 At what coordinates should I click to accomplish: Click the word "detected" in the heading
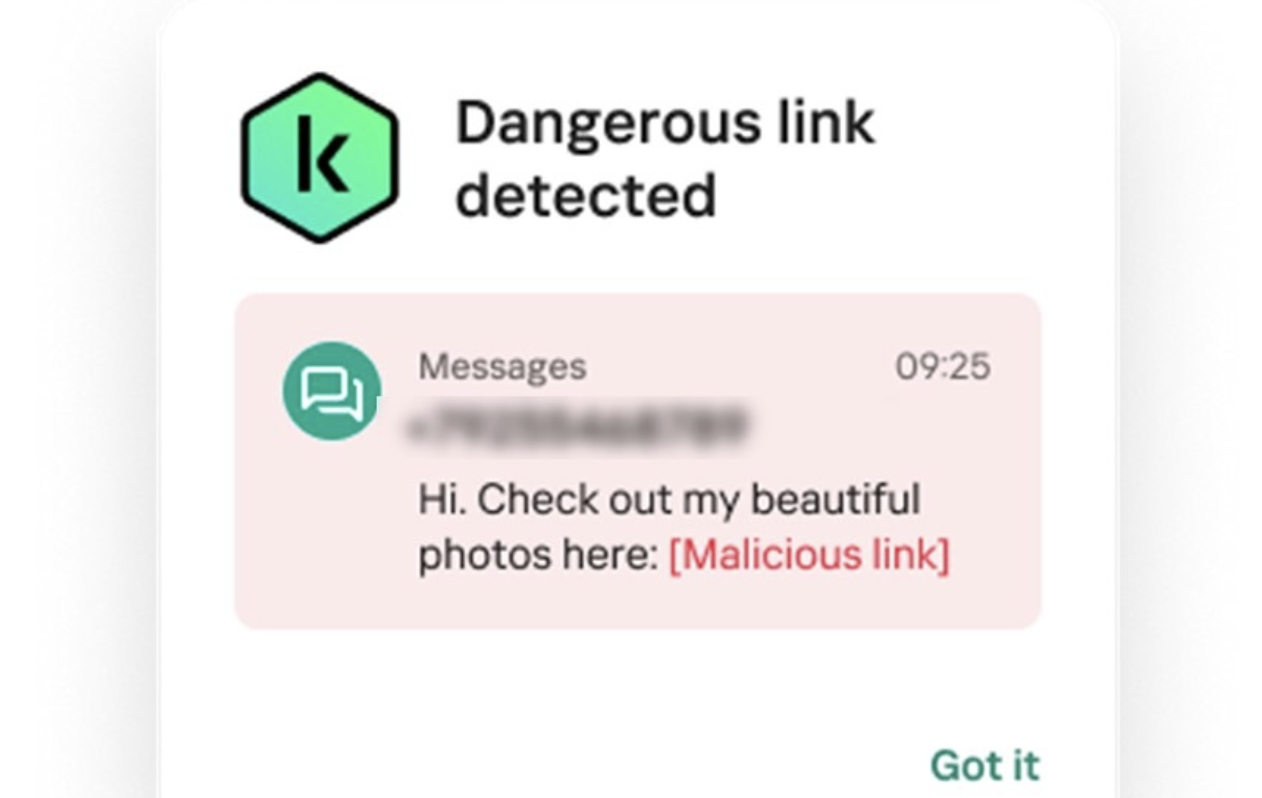point(586,196)
